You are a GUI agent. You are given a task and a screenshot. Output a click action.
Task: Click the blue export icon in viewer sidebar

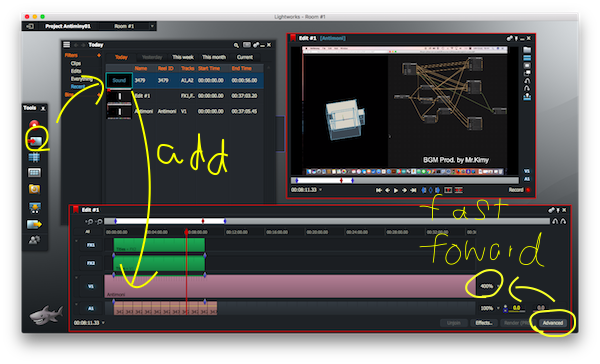[x=527, y=96]
